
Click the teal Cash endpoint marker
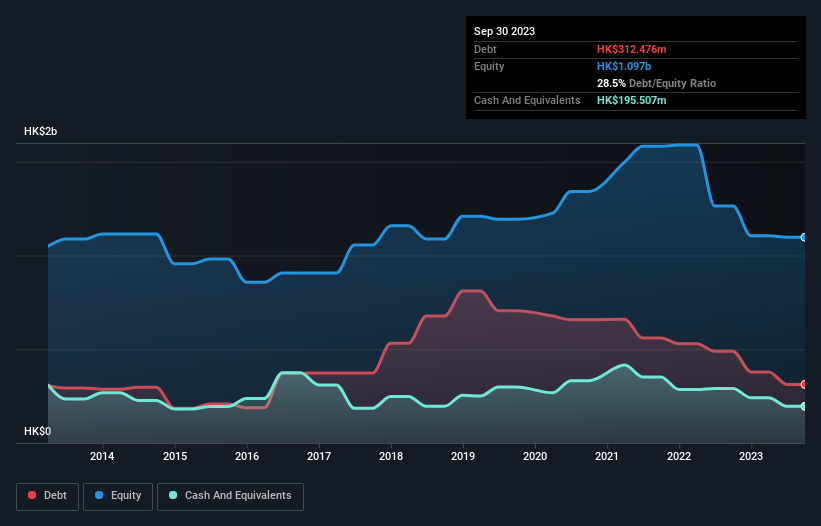[x=804, y=407]
